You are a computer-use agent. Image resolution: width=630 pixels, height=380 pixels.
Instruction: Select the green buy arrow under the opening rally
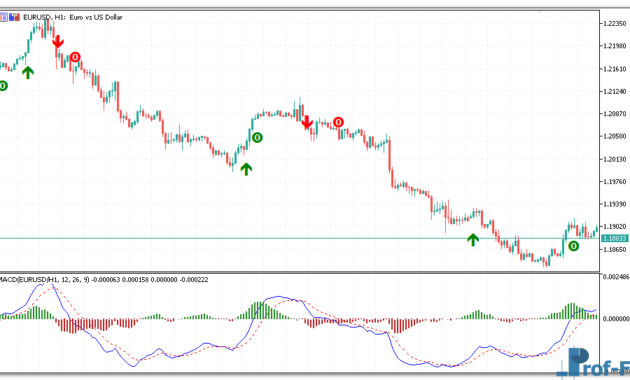(28, 72)
